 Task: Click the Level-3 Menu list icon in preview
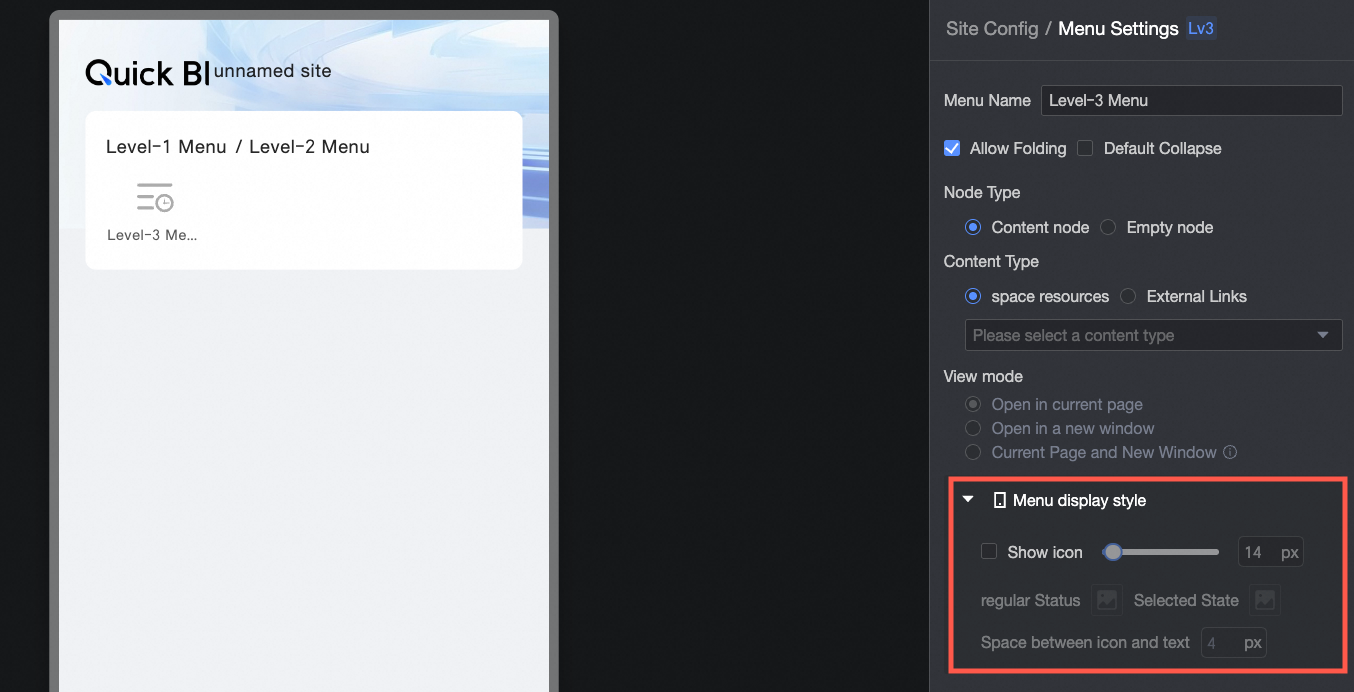pos(155,197)
